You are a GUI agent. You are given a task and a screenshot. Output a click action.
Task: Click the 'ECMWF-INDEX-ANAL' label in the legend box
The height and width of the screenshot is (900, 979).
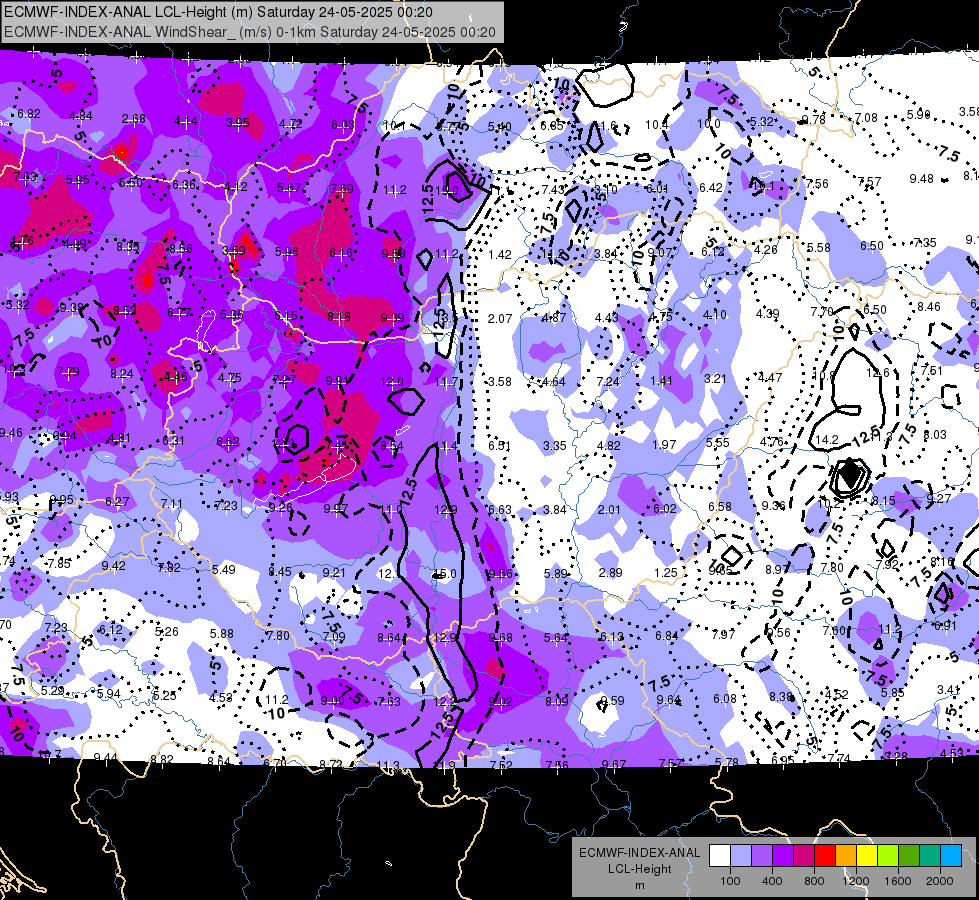640,853
